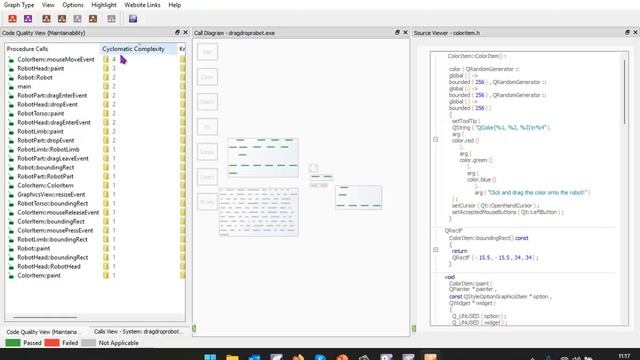Collapse the setToolTip code block fold marker
Screen dimensions: 640x360
[436, 140]
